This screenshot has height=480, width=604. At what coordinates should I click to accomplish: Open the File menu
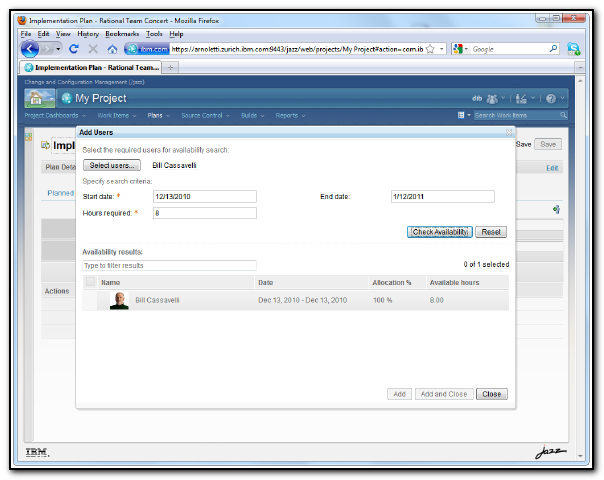[x=26, y=34]
